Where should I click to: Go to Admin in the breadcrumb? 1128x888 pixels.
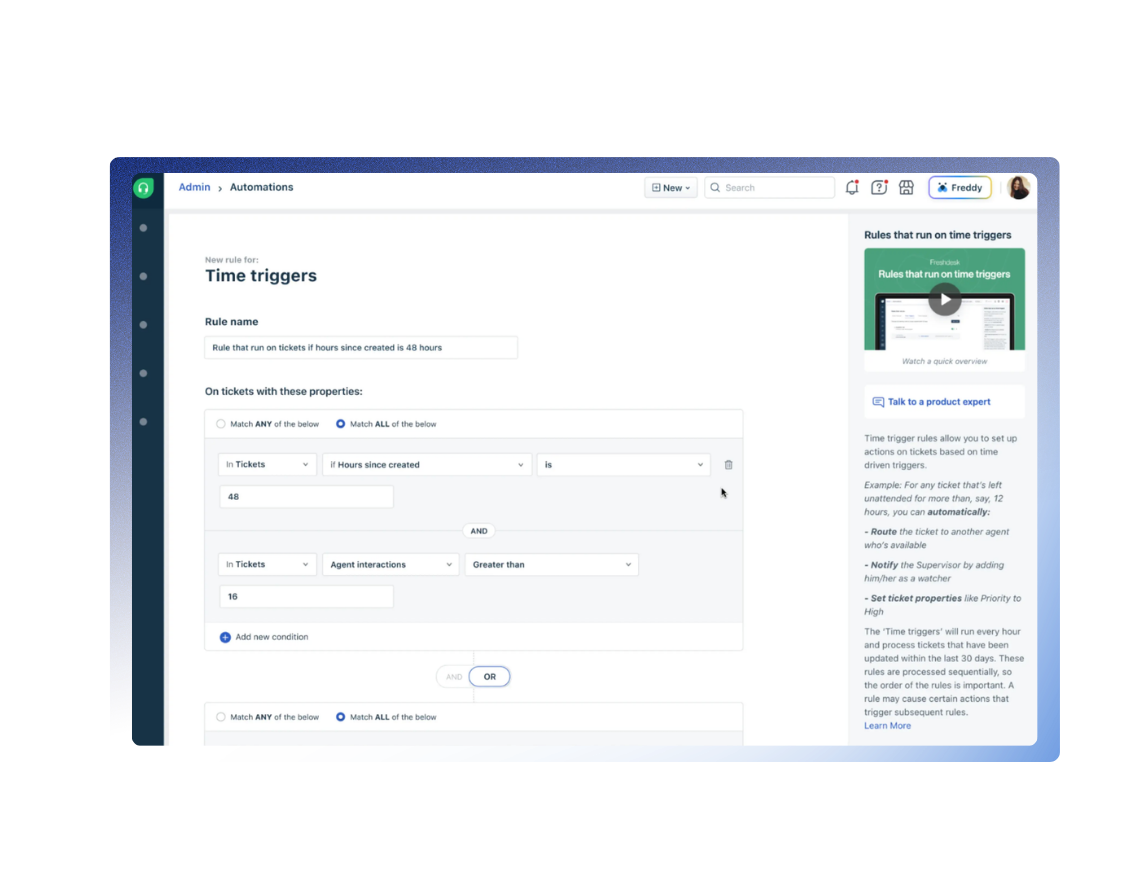point(194,187)
